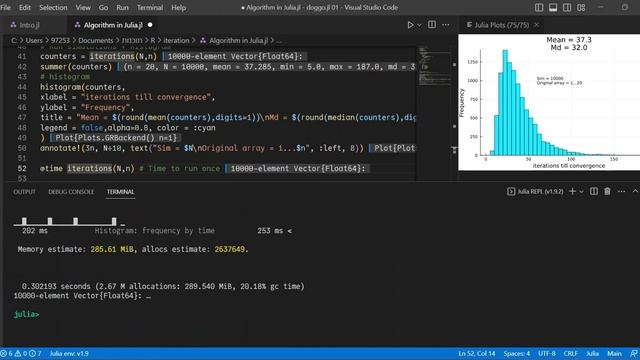Split the terminal
This screenshot has width=640, height=360.
tap(594, 191)
